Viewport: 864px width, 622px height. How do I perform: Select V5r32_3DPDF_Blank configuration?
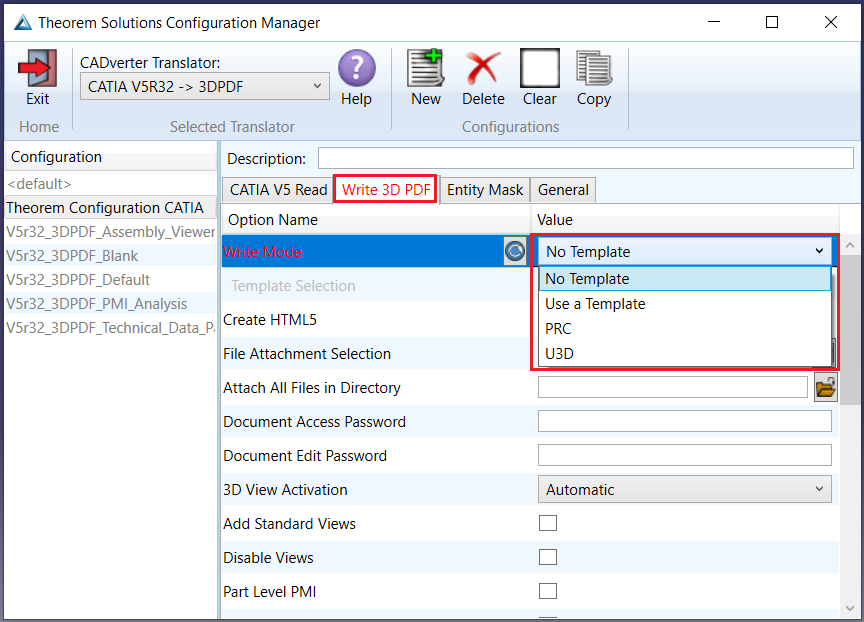[110, 256]
